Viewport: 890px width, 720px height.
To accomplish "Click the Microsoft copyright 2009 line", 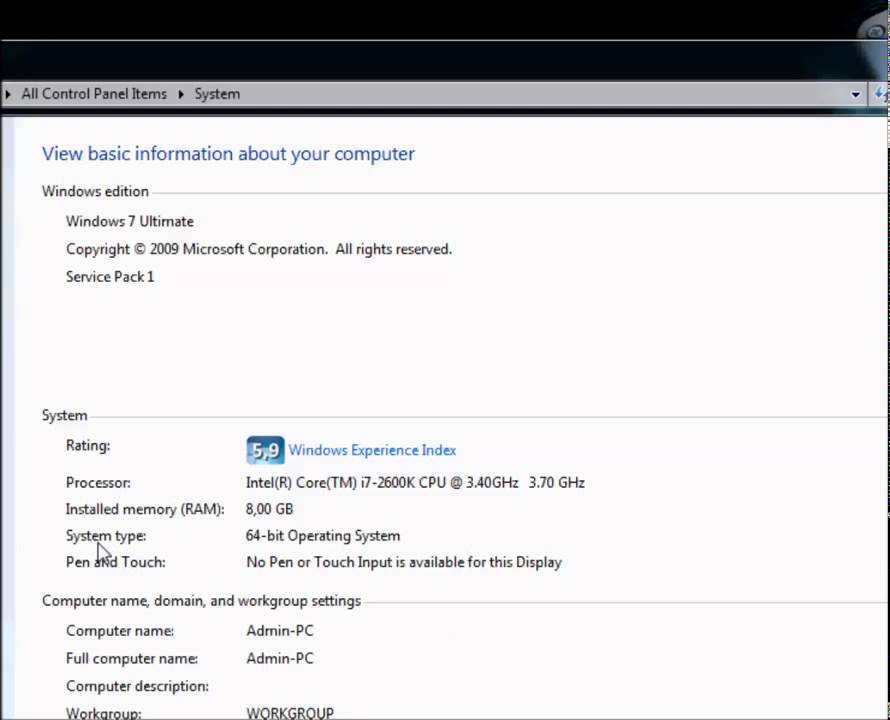I will 259,249.
